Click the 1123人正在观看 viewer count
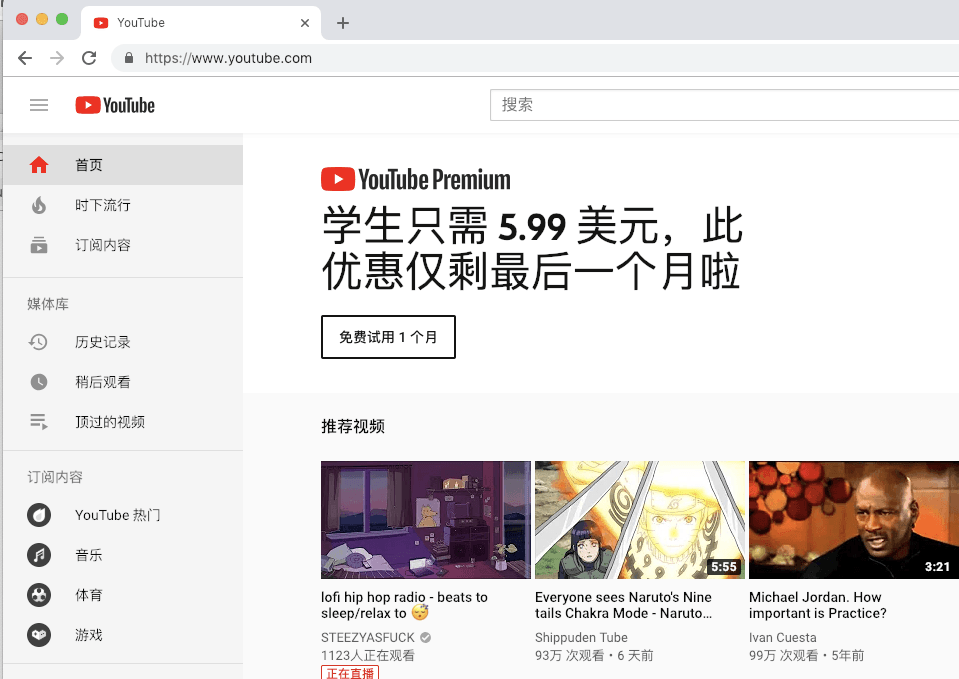959x679 pixels. tap(368, 656)
